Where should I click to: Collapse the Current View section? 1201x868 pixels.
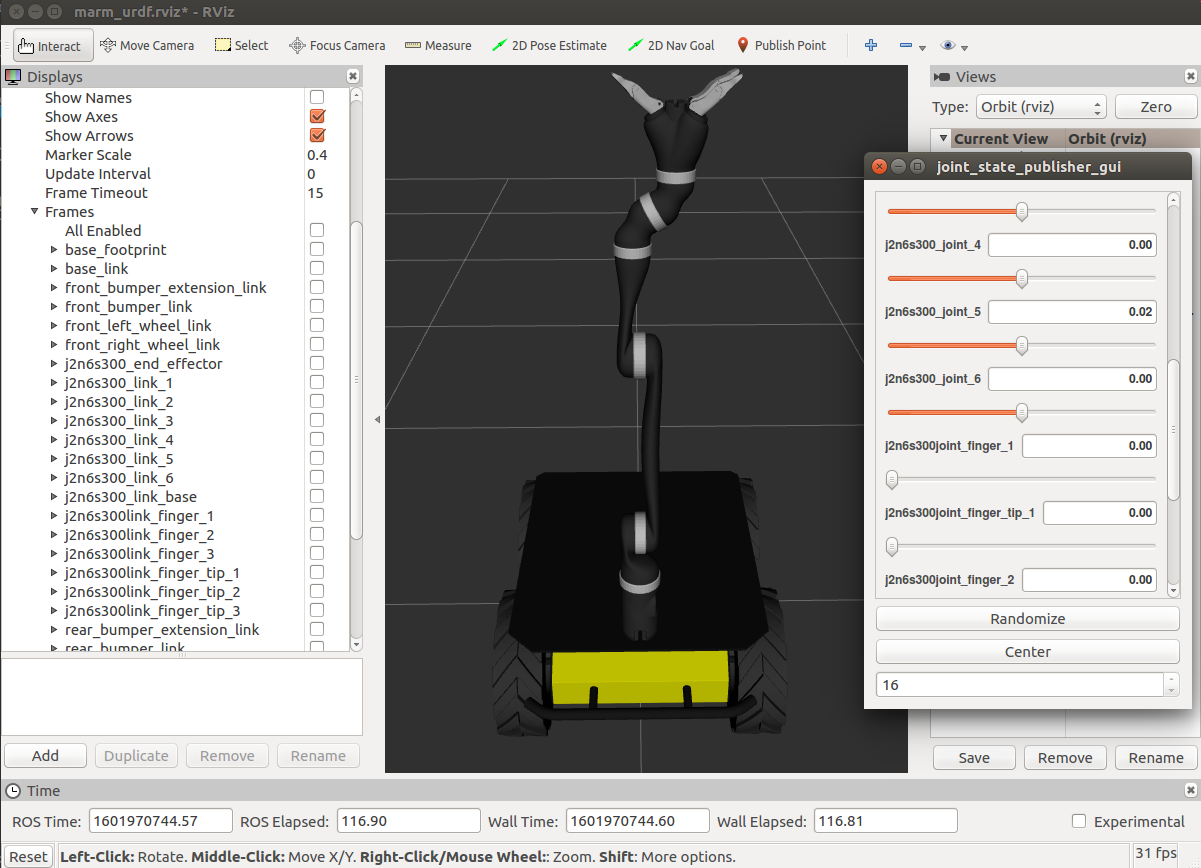942,138
